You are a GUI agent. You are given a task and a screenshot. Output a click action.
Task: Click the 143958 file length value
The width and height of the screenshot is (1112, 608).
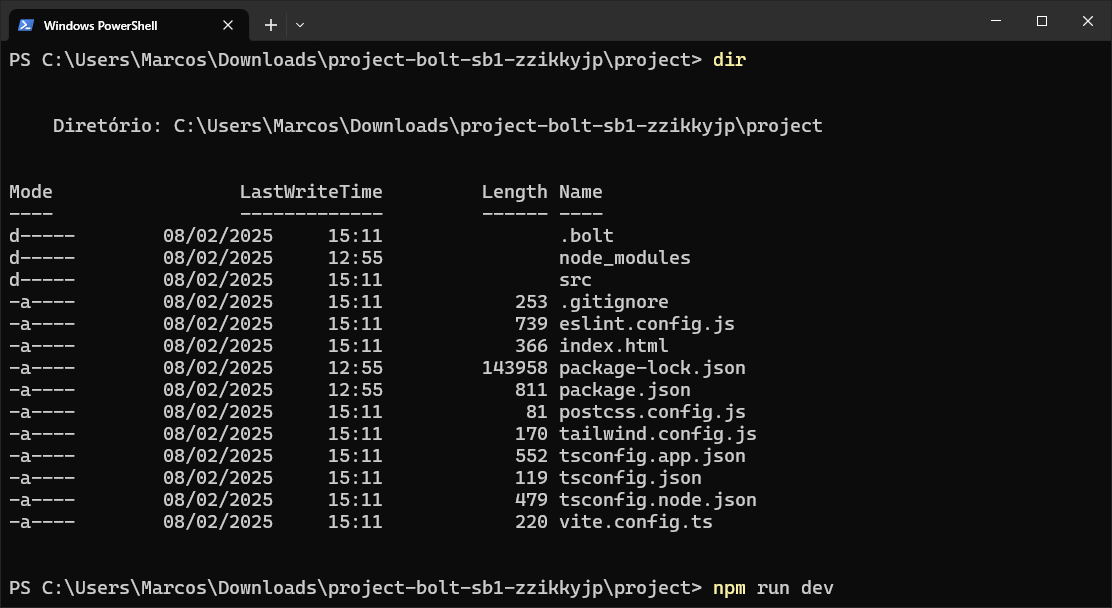tap(514, 367)
